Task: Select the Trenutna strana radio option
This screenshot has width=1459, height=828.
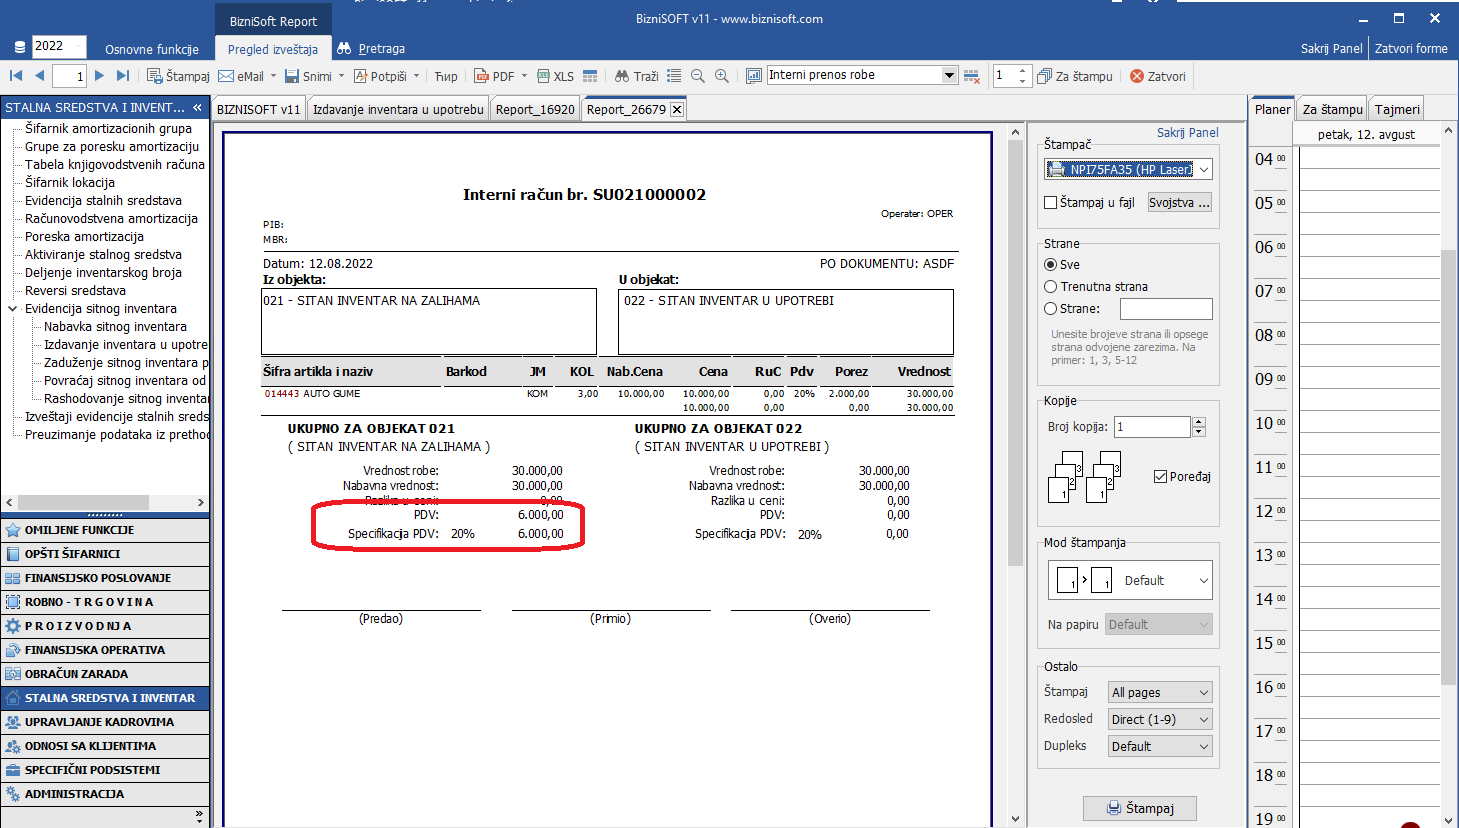Action: (x=1051, y=287)
